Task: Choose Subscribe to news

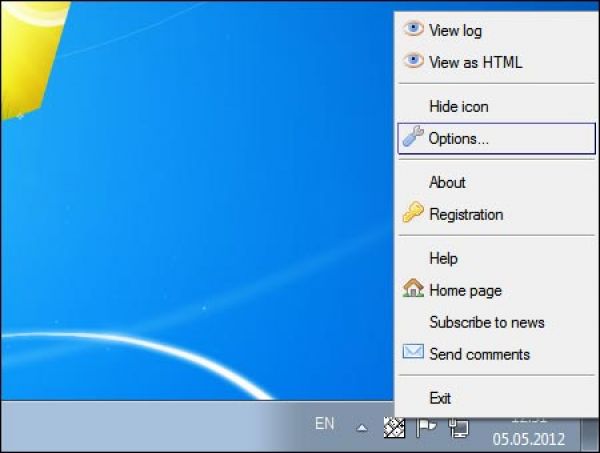Action: 497,322
